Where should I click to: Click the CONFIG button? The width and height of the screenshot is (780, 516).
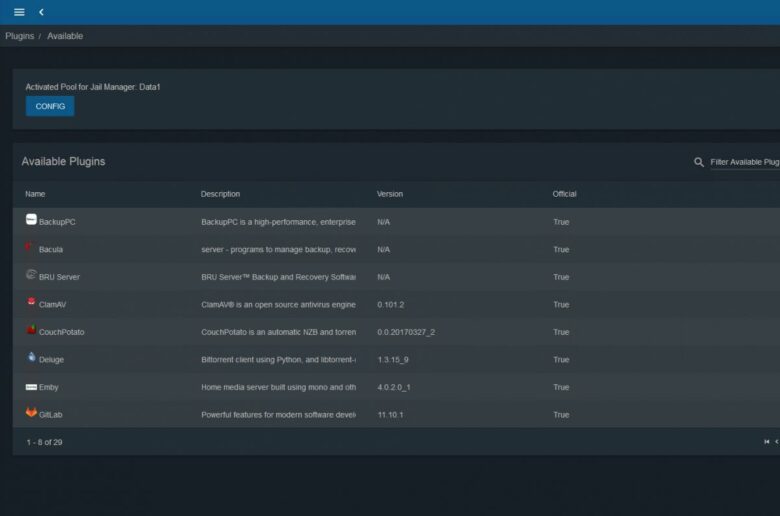50,106
